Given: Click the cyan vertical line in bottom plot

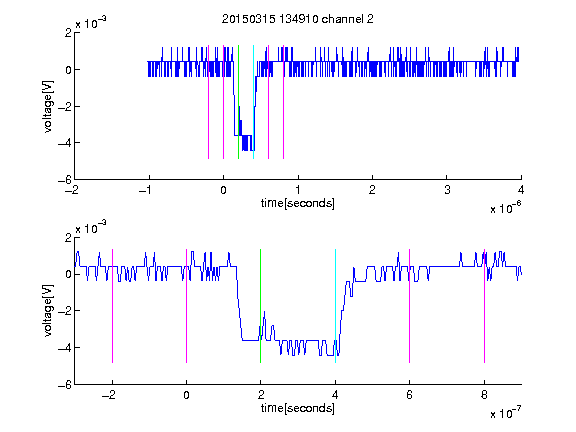Looking at the screenshot, I should point(335,306).
